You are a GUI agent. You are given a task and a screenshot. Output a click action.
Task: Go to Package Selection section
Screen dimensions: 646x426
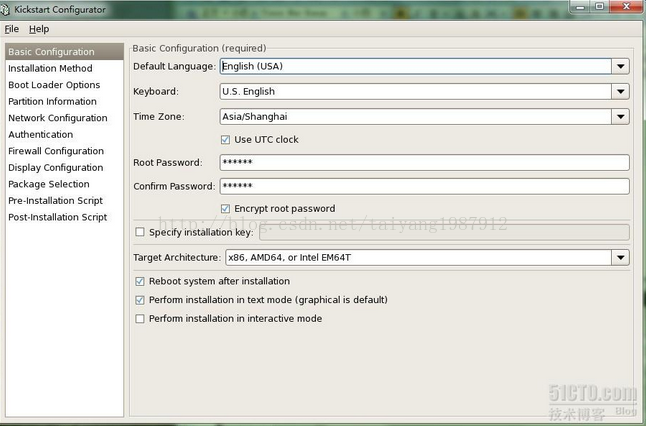pos(65,184)
